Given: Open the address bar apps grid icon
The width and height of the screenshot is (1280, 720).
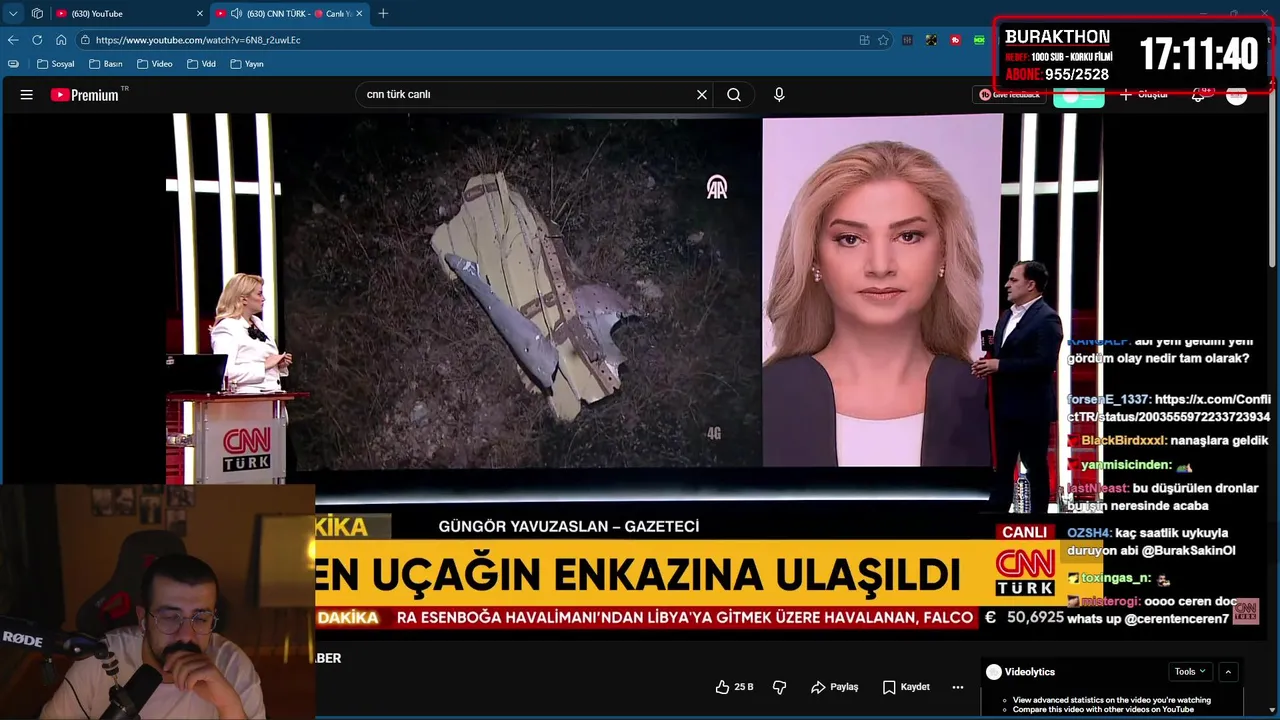Looking at the screenshot, I should coord(864,40).
